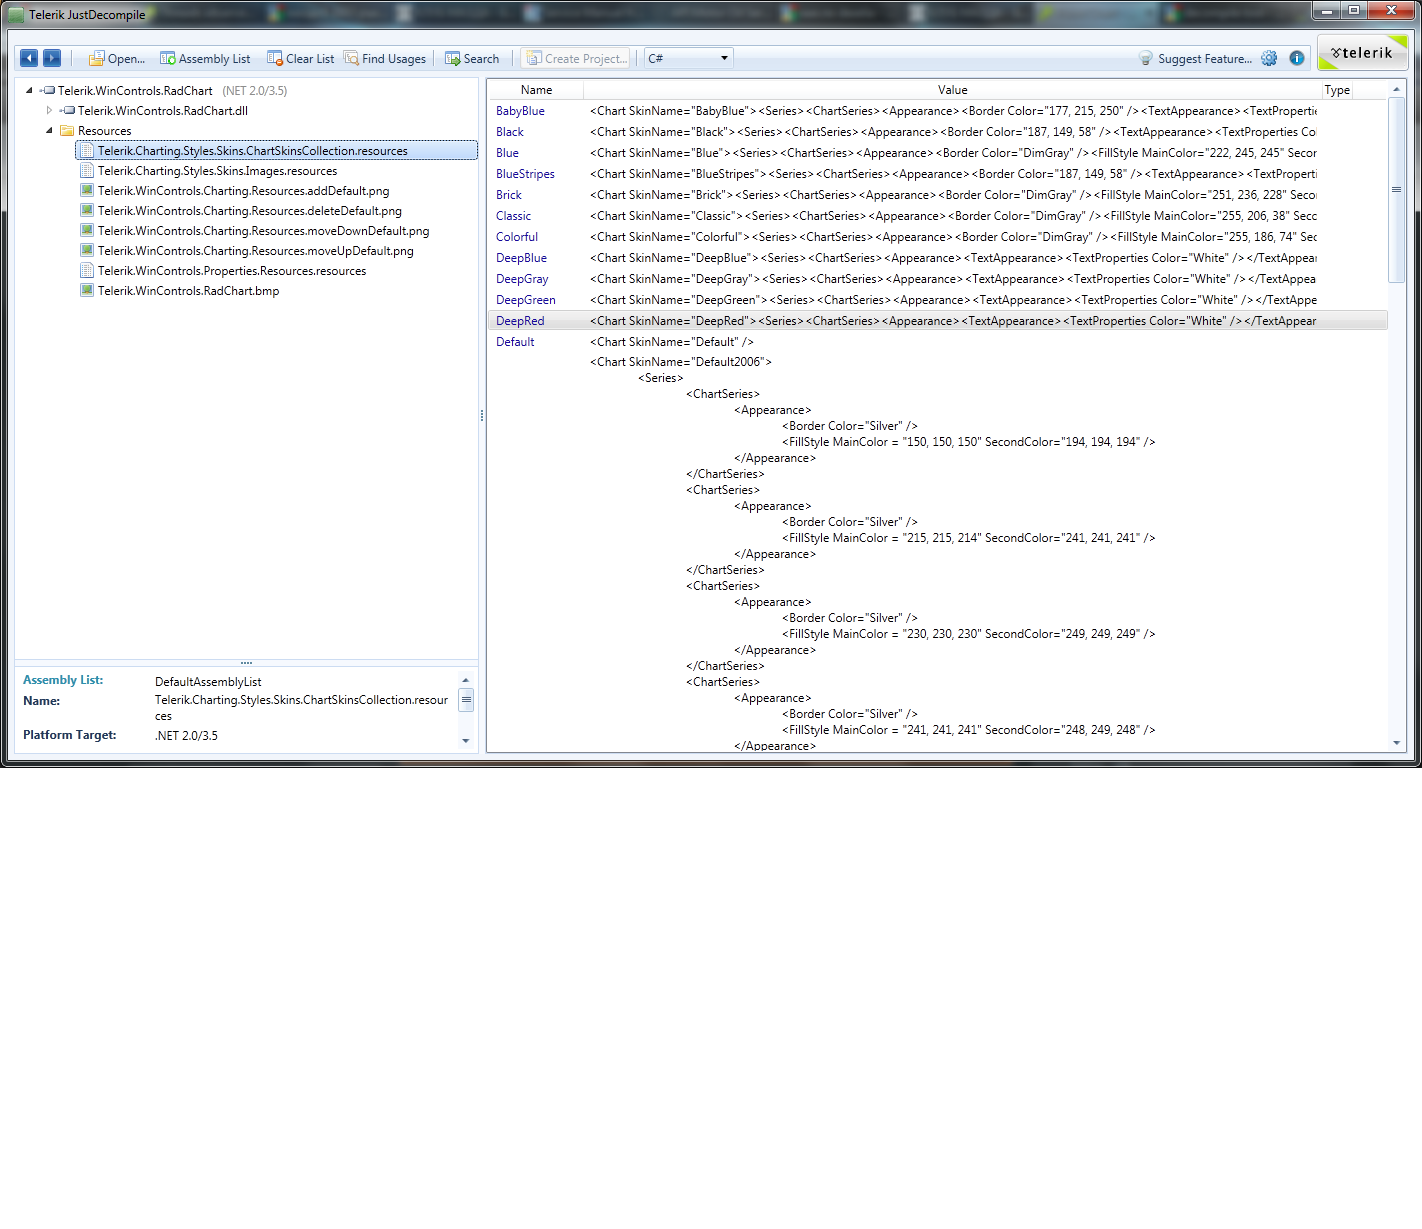This screenshot has width=1422, height=1229.
Task: Click the resource grid vertical scrollbar thumb
Action: (1396, 190)
